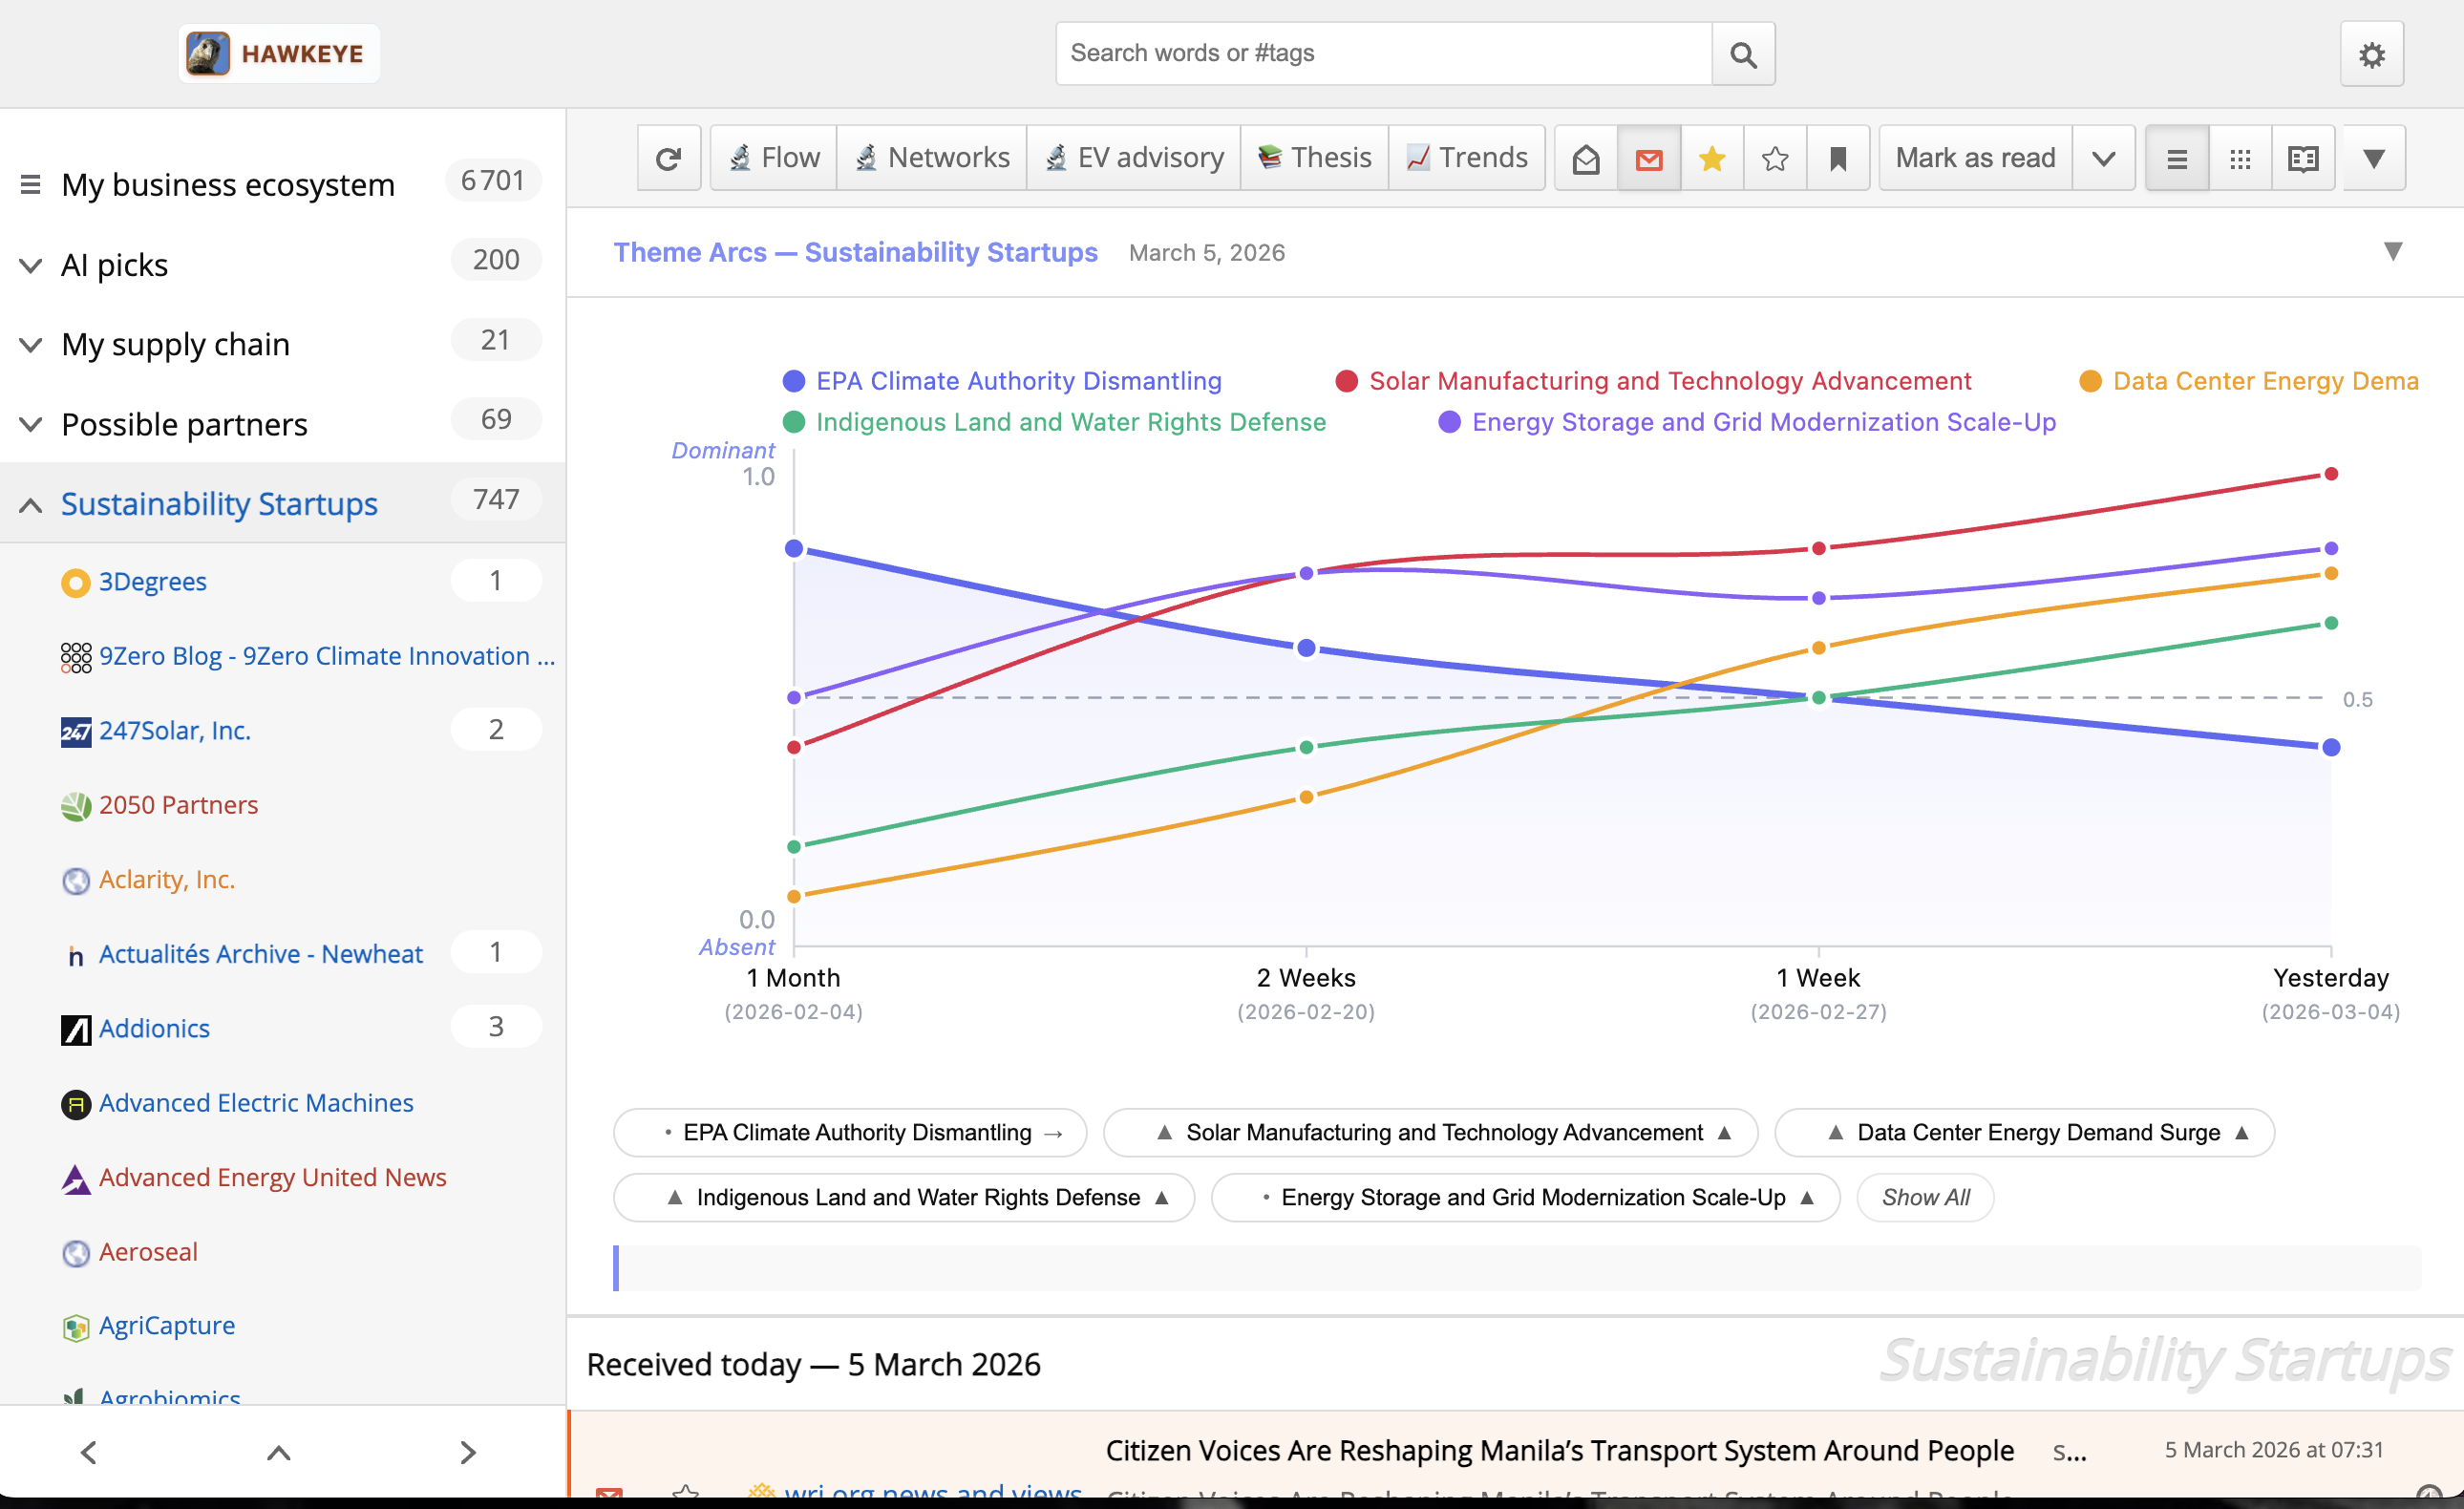Go to previous item arrow

tap(88, 1452)
